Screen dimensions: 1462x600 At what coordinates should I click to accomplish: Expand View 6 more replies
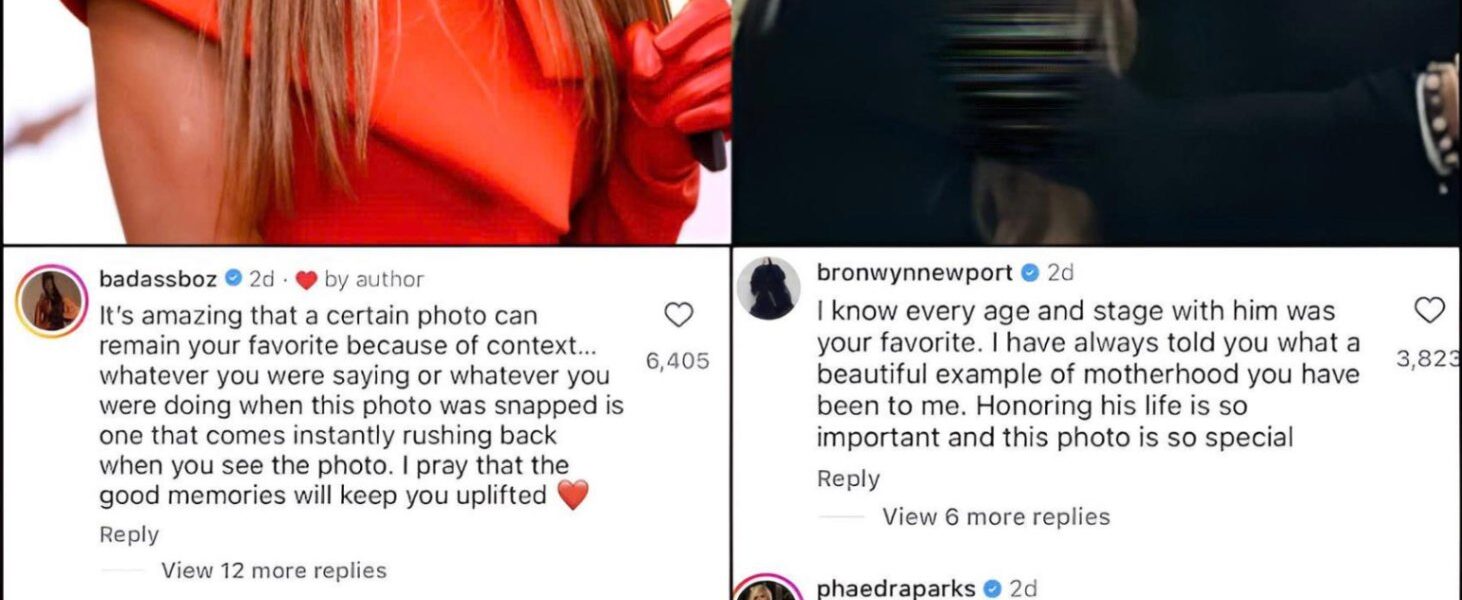click(x=996, y=517)
